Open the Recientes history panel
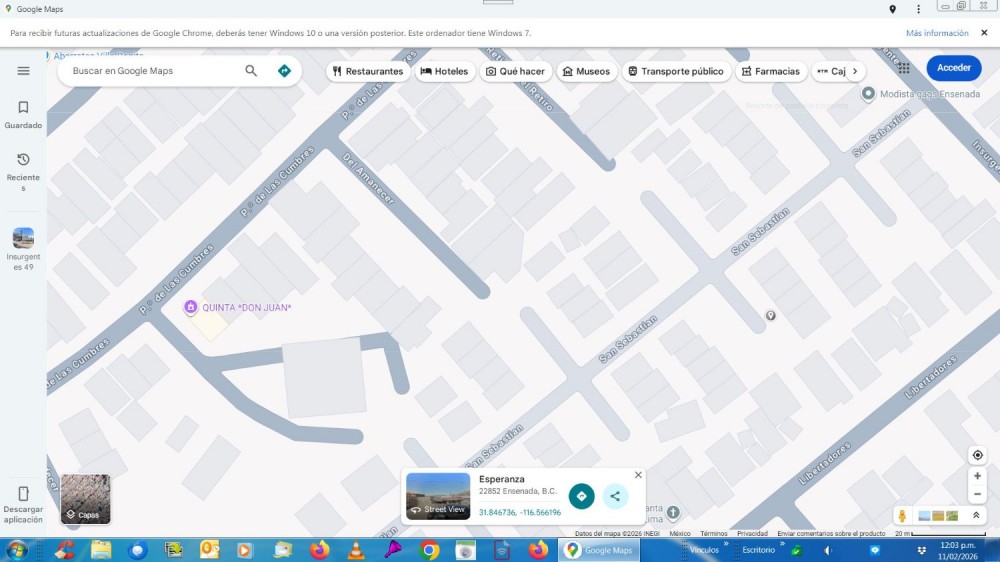This screenshot has width=1000, height=562. point(24,172)
